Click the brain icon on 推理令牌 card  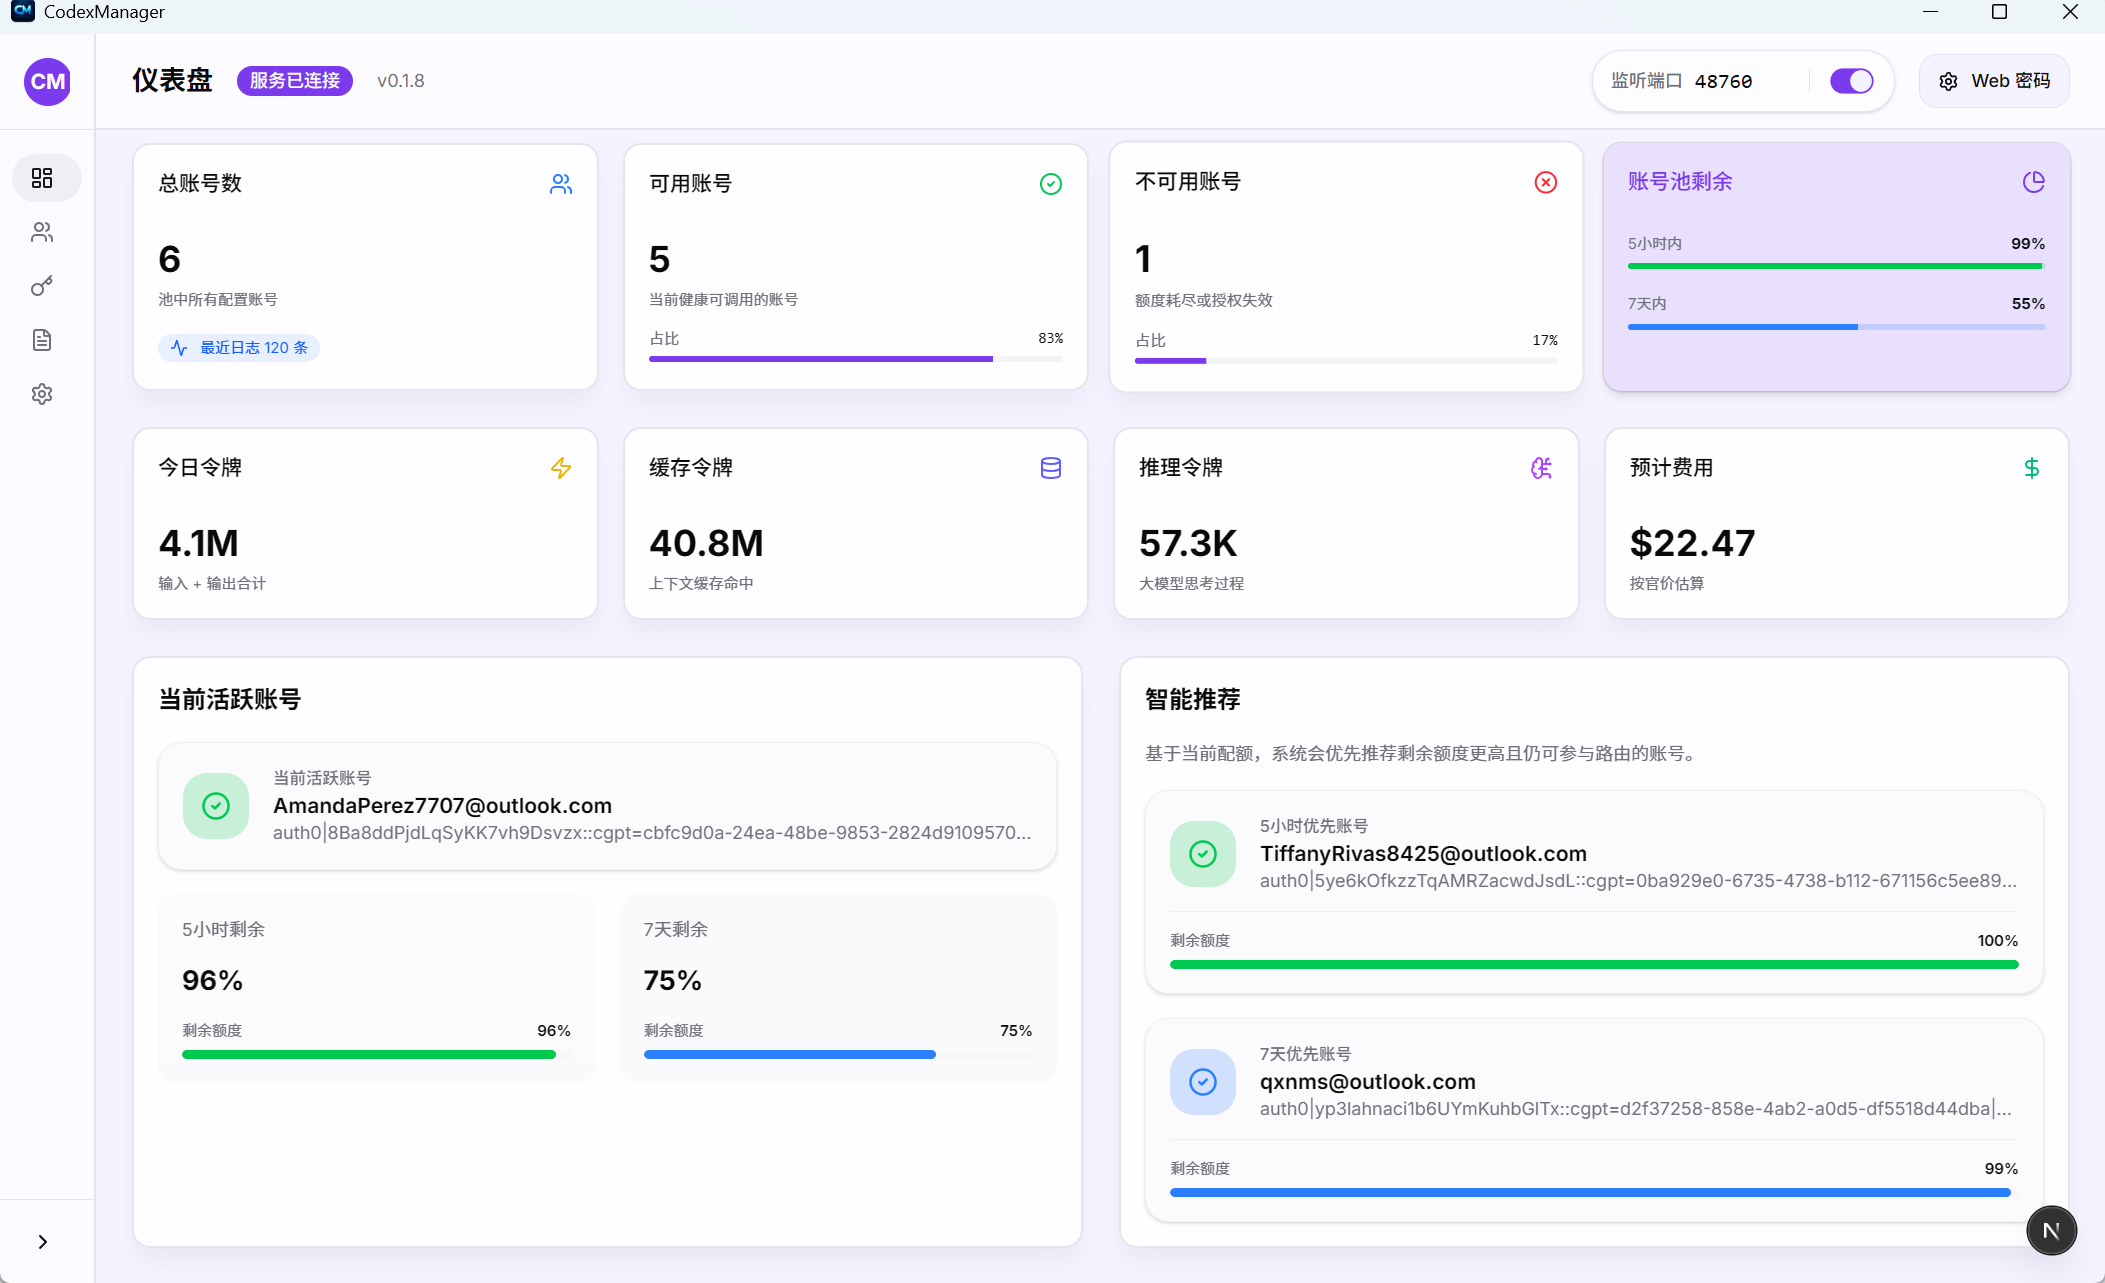pyautogui.click(x=1541, y=468)
